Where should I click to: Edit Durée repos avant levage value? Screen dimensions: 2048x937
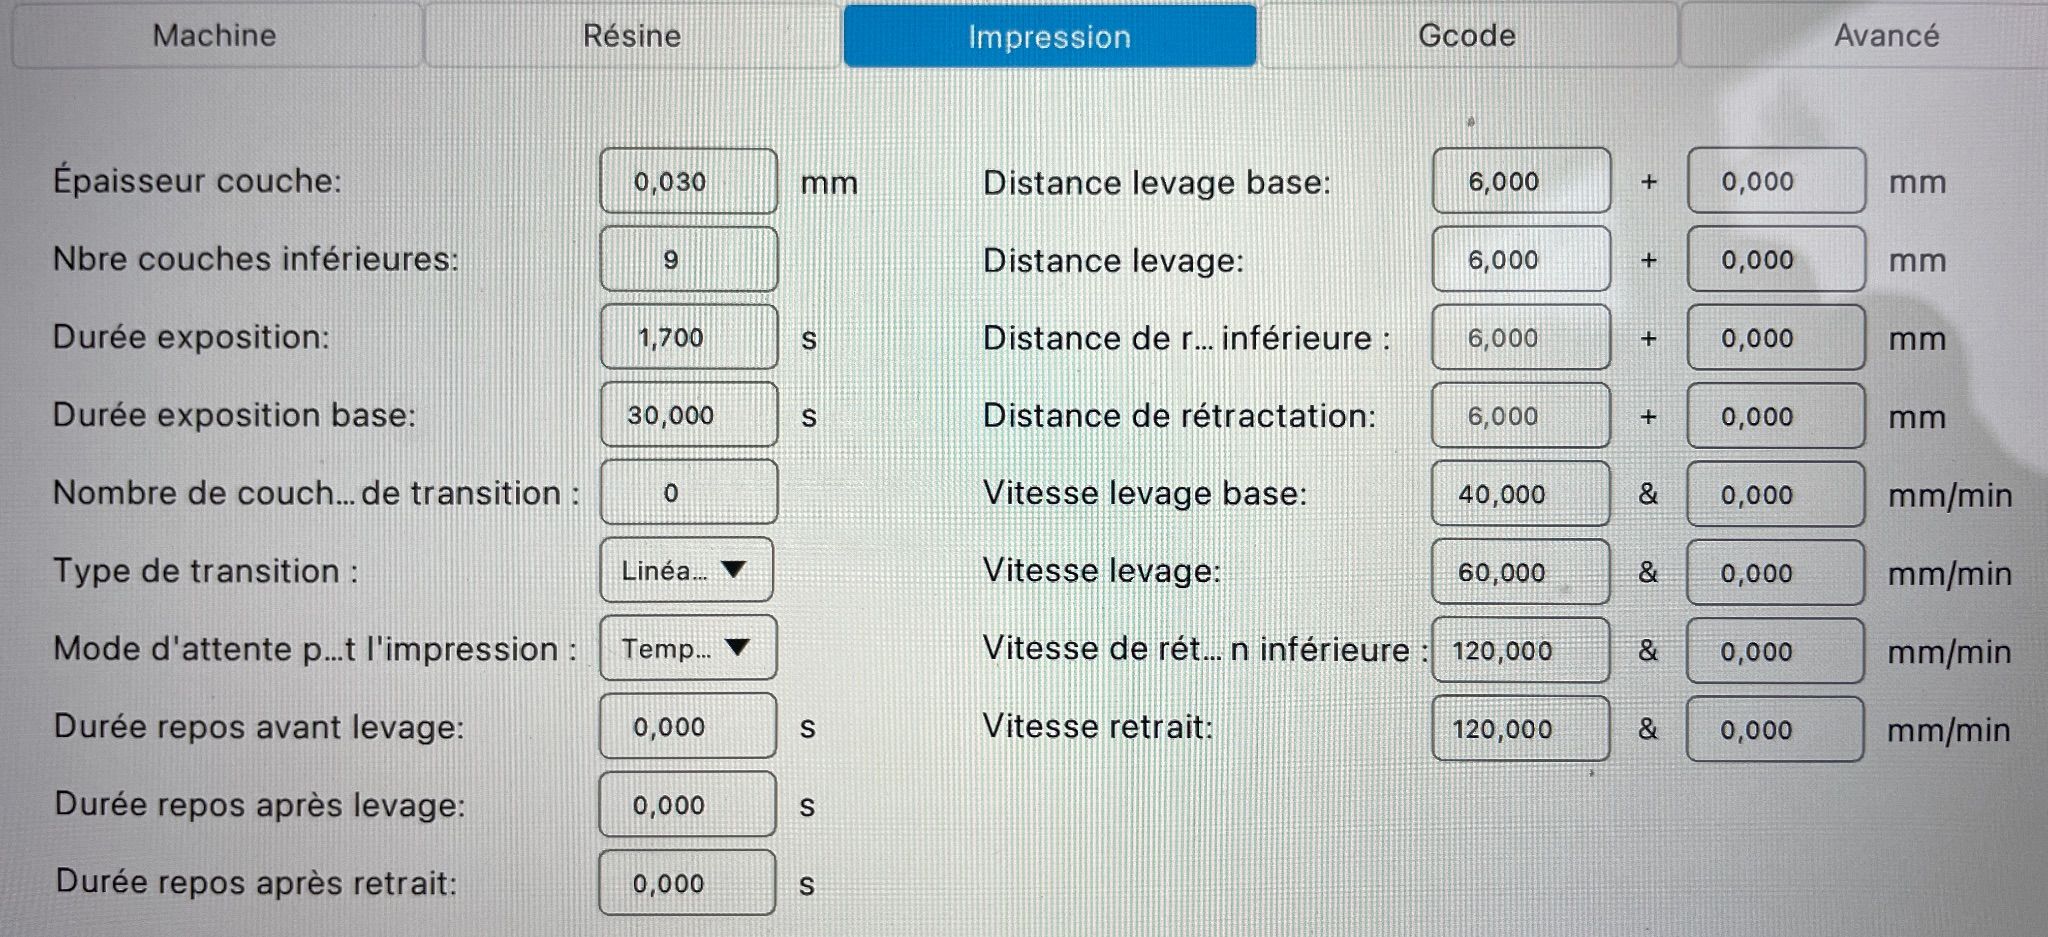(x=687, y=727)
